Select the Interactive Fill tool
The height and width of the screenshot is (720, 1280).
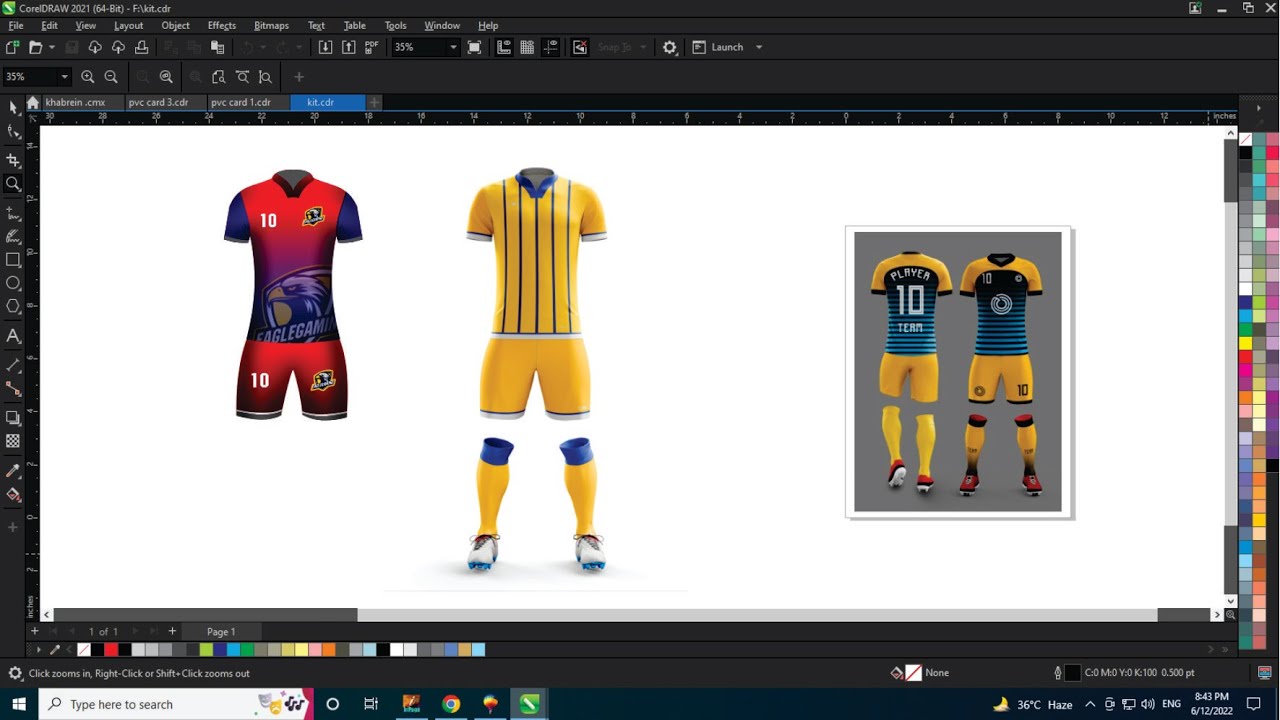[13, 495]
